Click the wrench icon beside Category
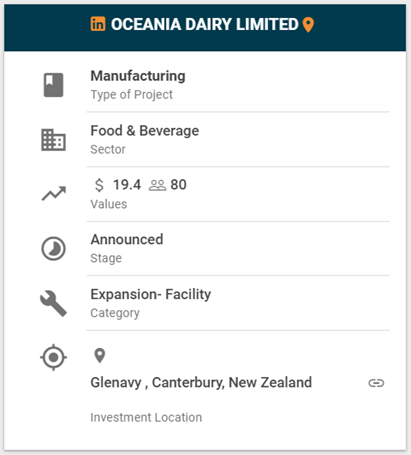The width and height of the screenshot is (411, 455). click(53, 303)
